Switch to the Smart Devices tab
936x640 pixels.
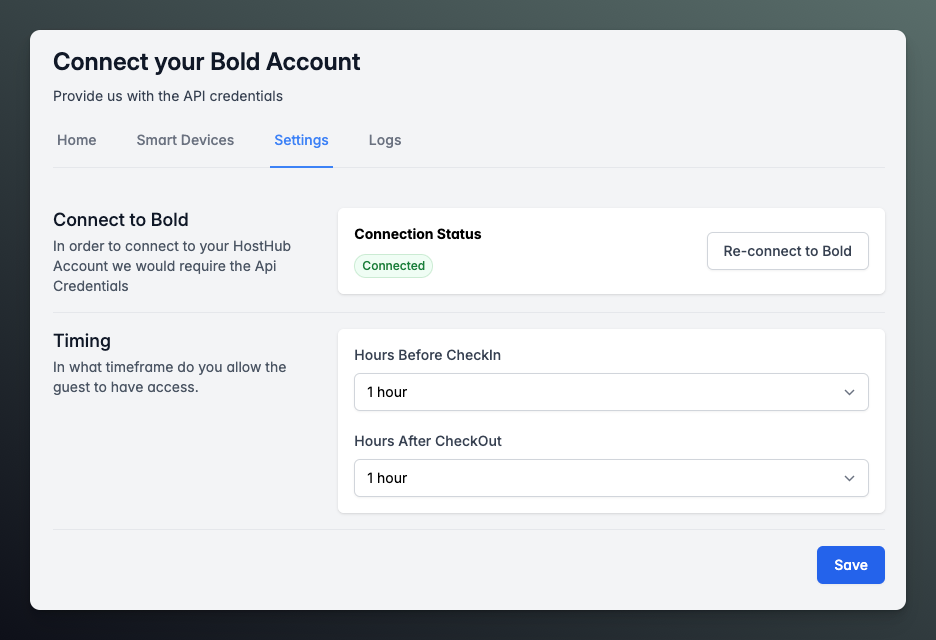(x=185, y=140)
